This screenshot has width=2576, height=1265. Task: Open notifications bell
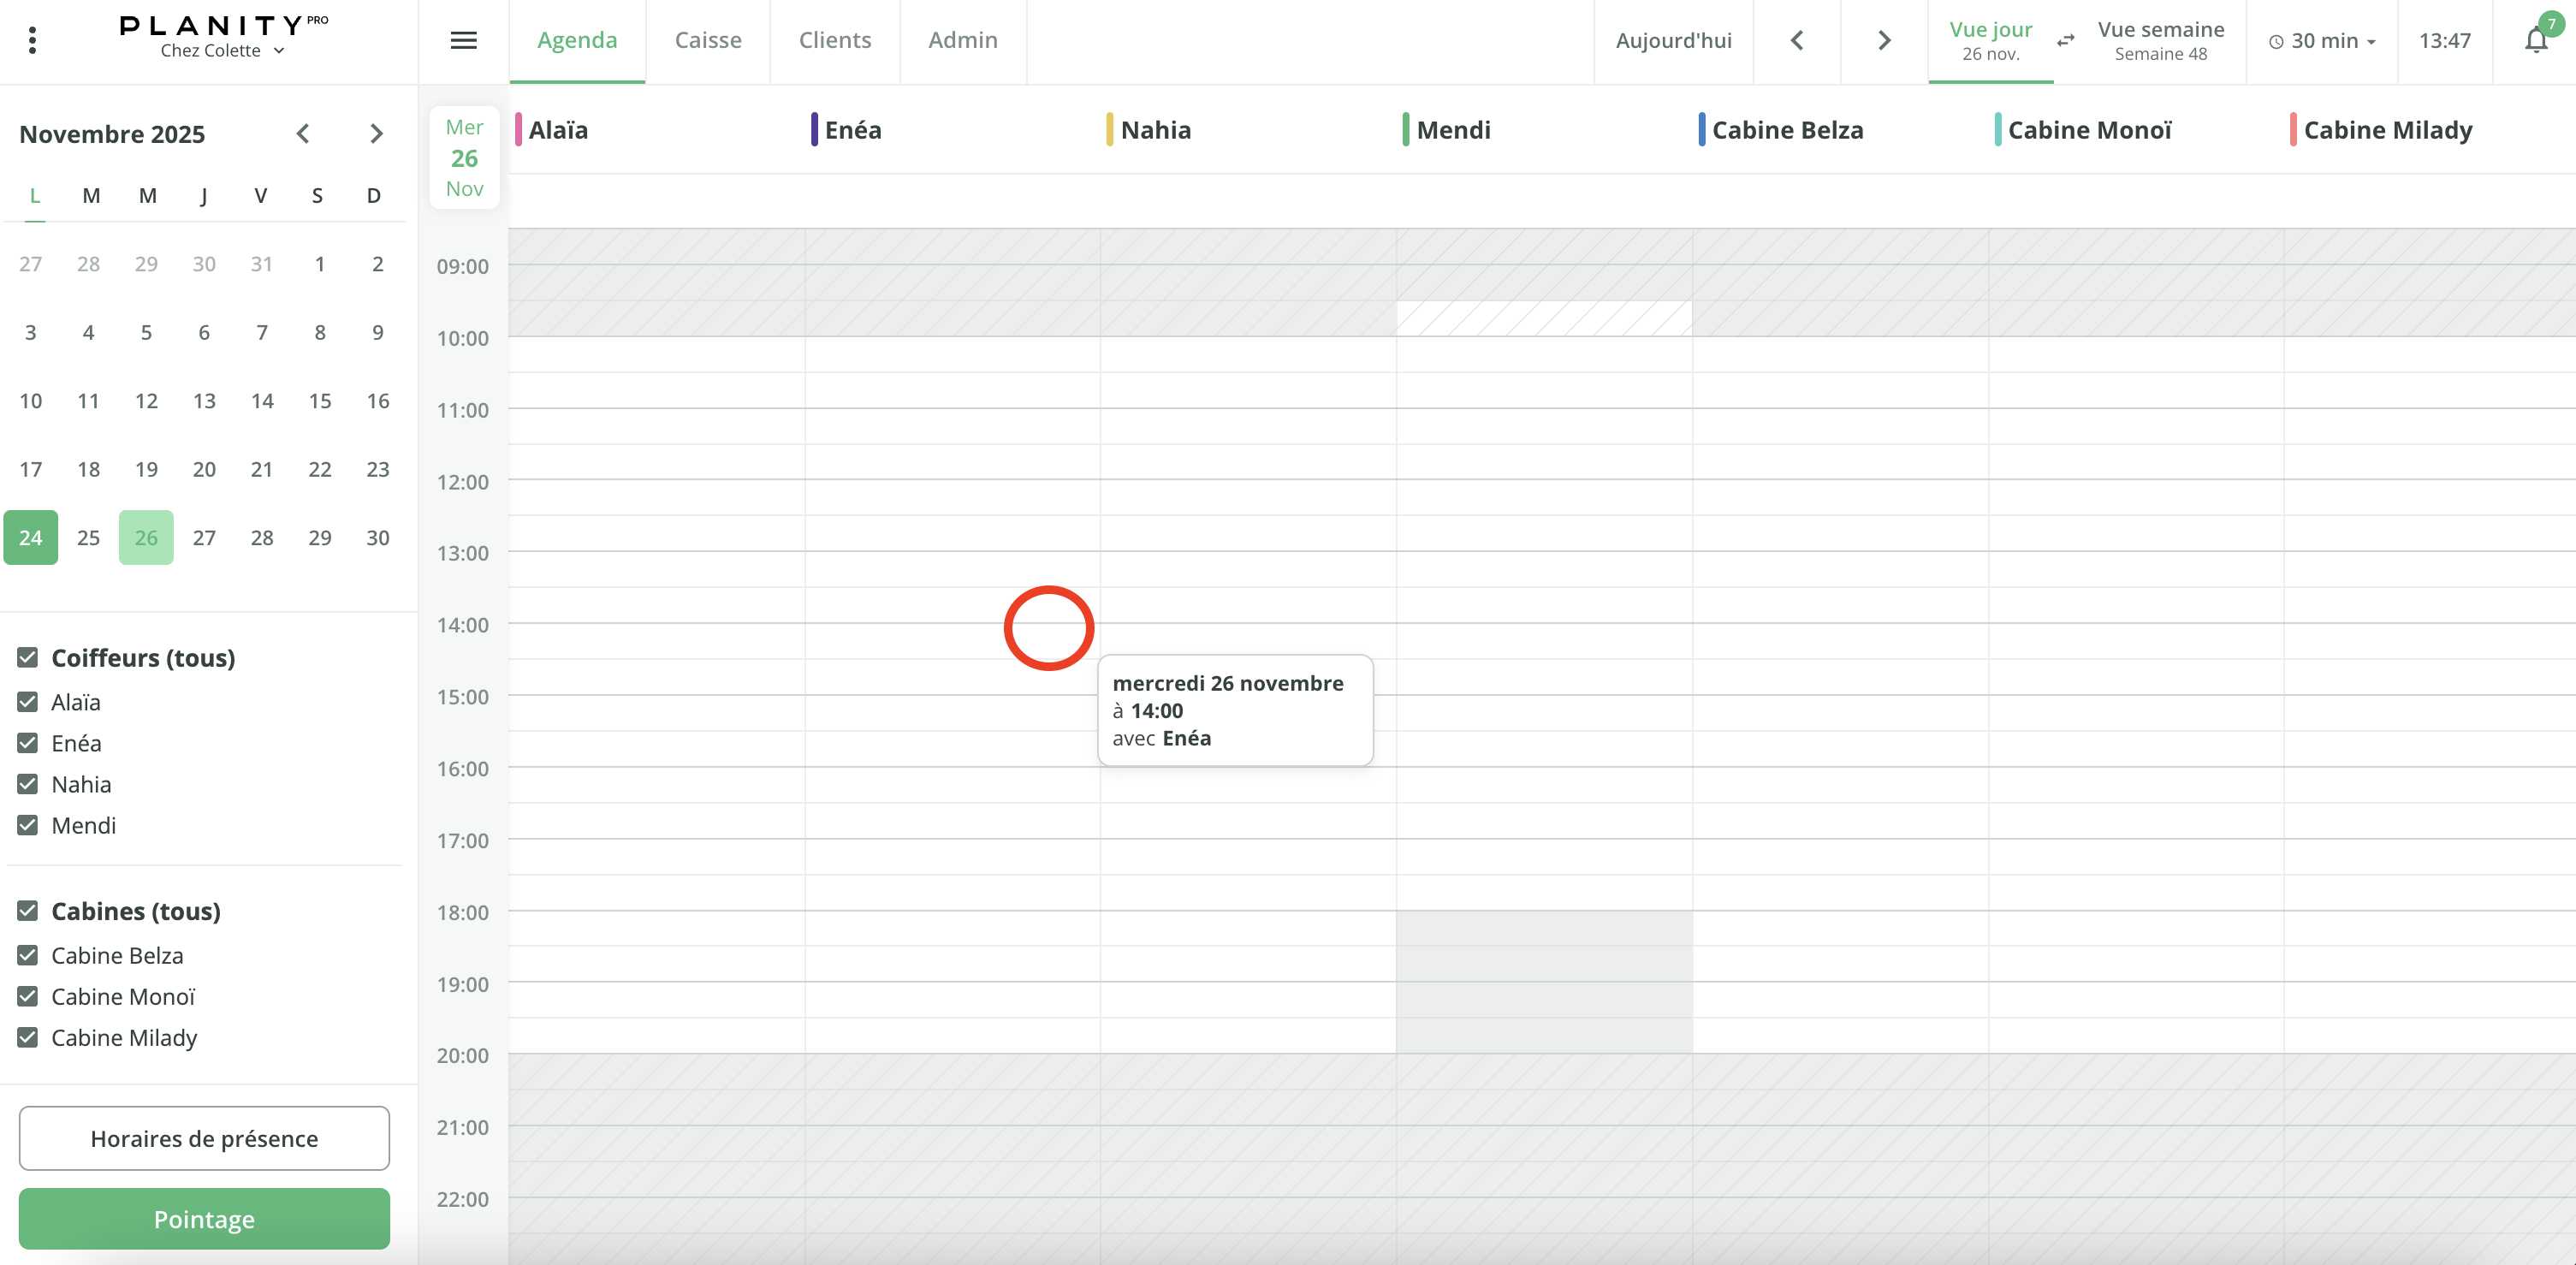(x=2535, y=40)
